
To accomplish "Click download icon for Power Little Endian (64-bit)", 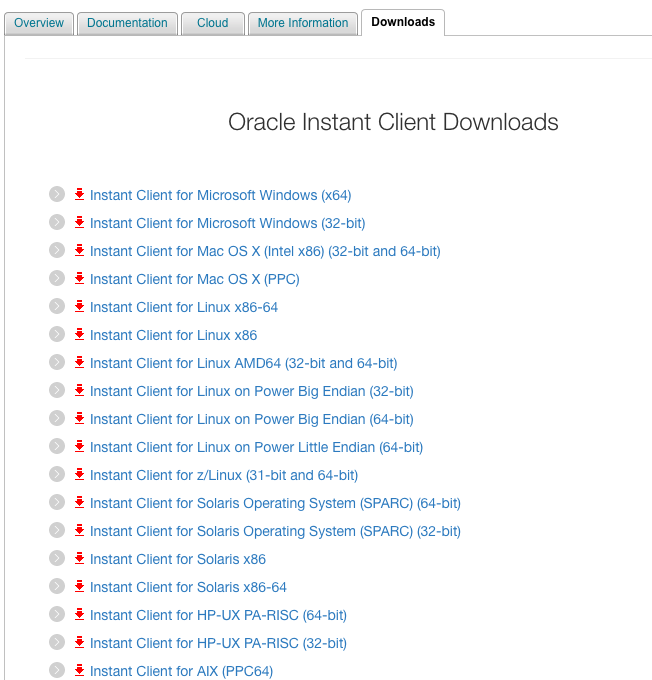I will tap(79, 446).
